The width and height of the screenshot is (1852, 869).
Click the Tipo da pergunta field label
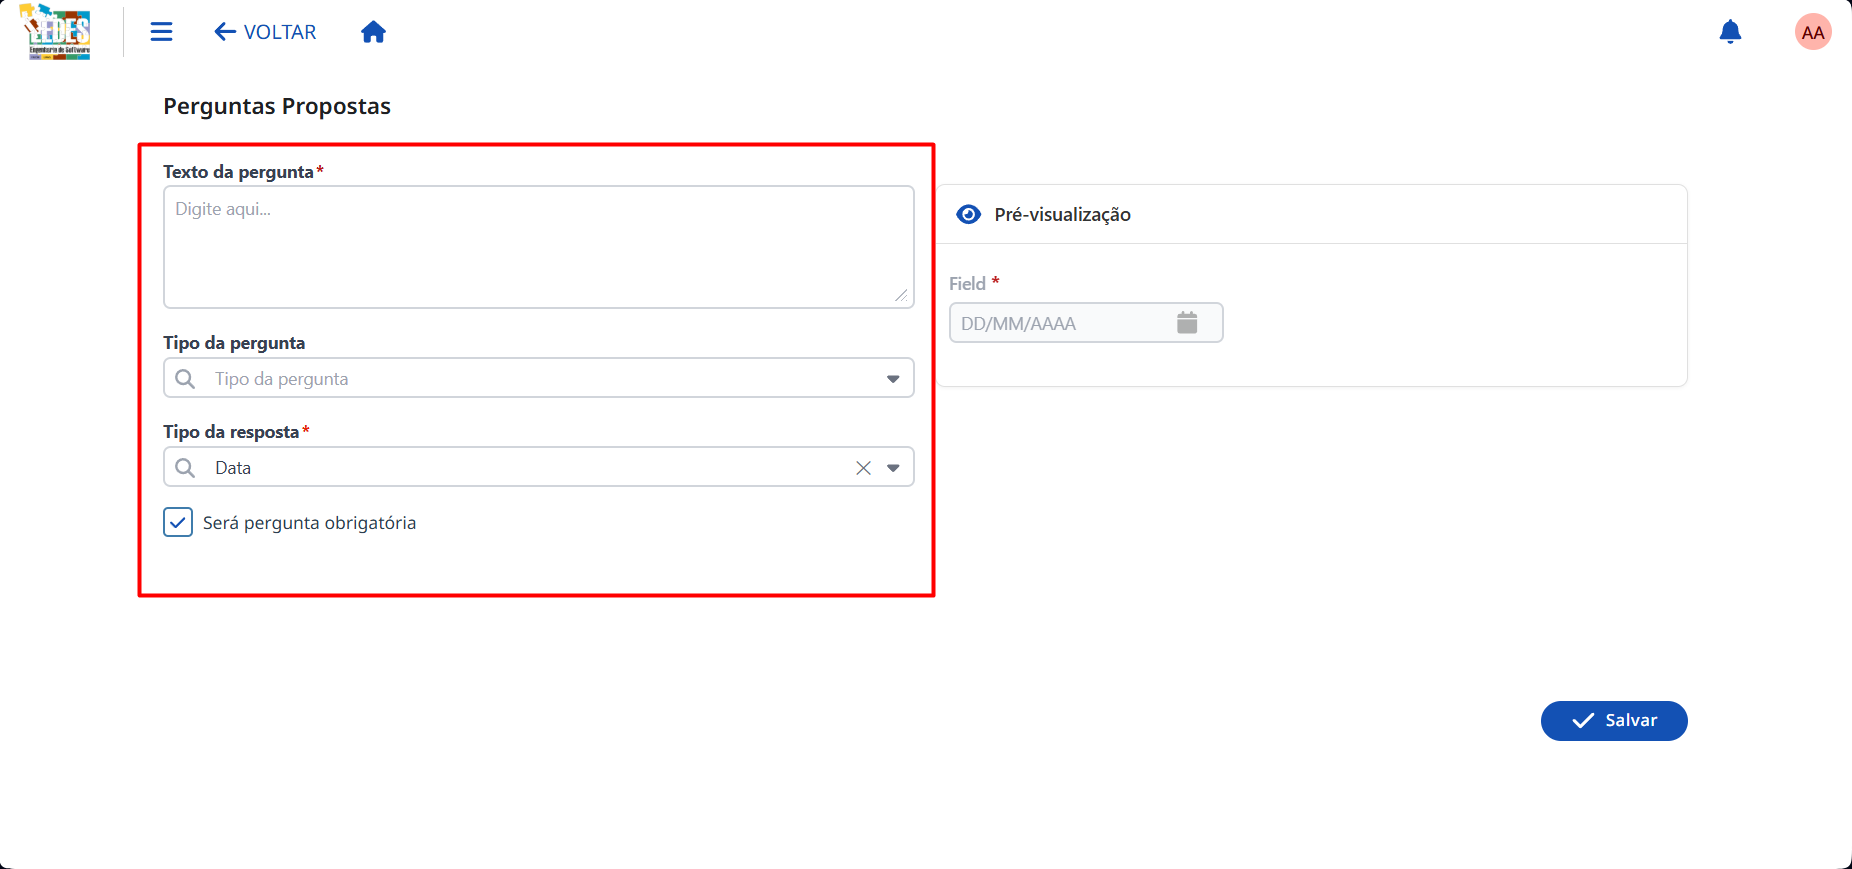234,343
